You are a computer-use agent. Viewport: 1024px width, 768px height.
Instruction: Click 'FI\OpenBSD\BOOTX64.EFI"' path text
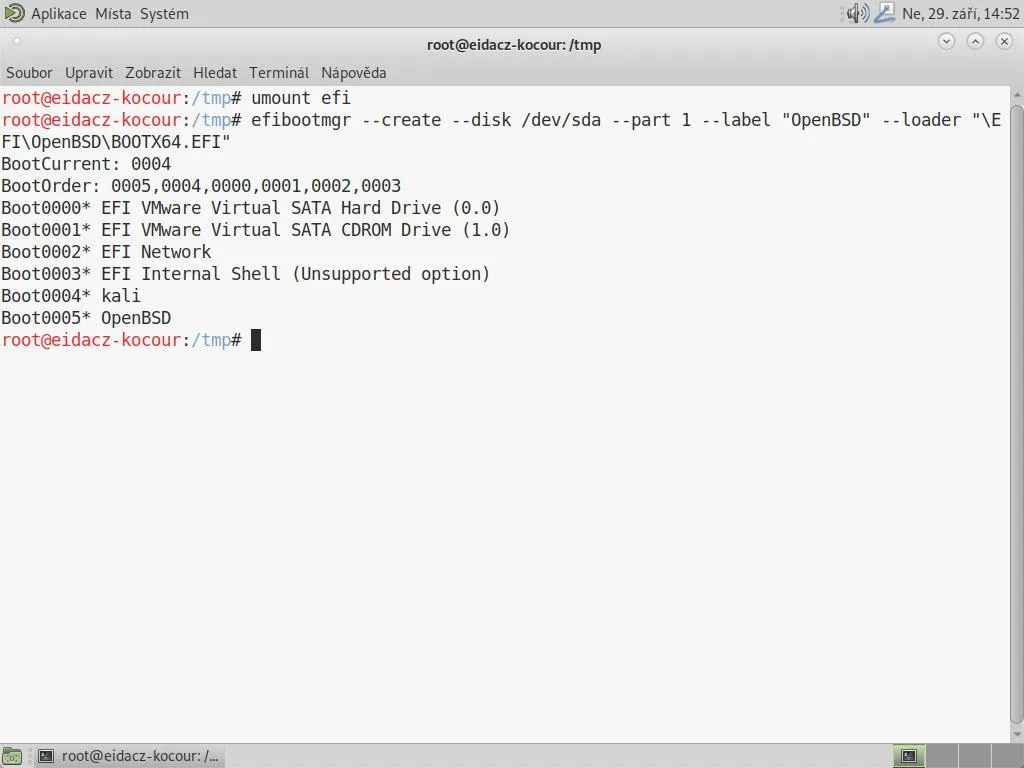(x=116, y=142)
